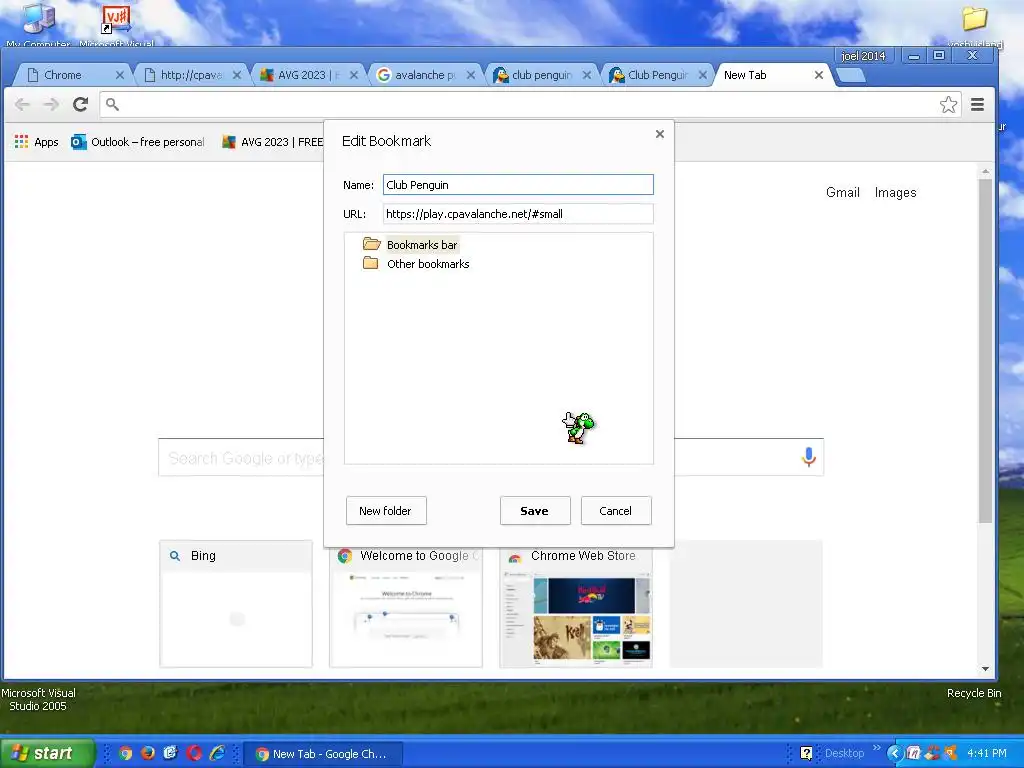The image size is (1024, 768).
Task: Reload the current page
Action: coord(80,104)
